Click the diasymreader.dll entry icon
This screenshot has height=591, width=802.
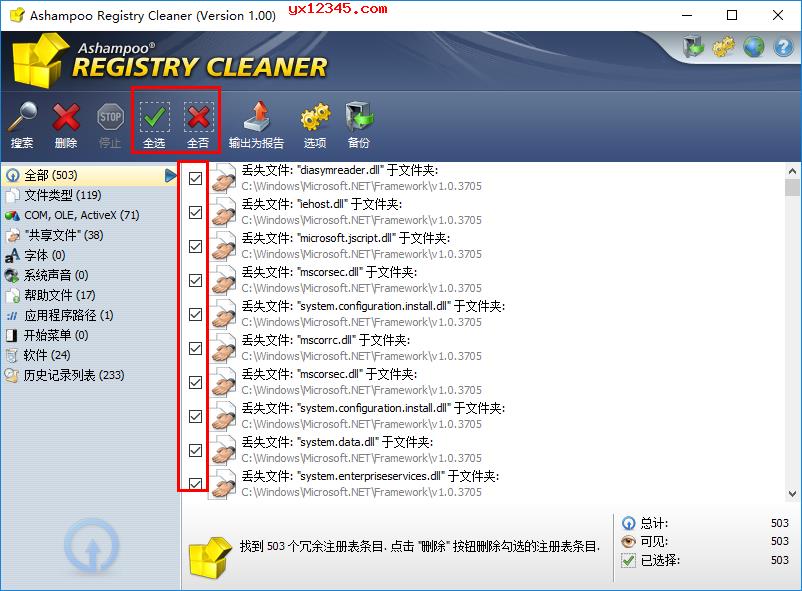(224, 178)
